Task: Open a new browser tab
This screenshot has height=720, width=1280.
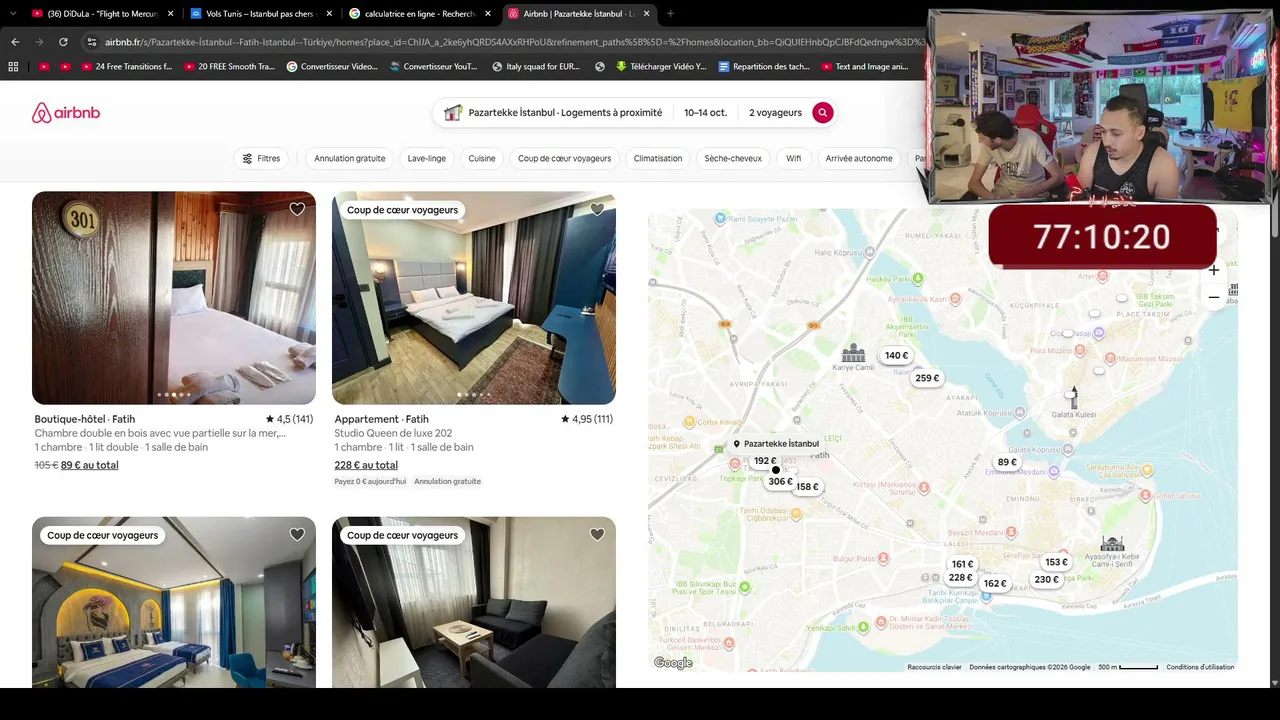Action: tap(670, 14)
